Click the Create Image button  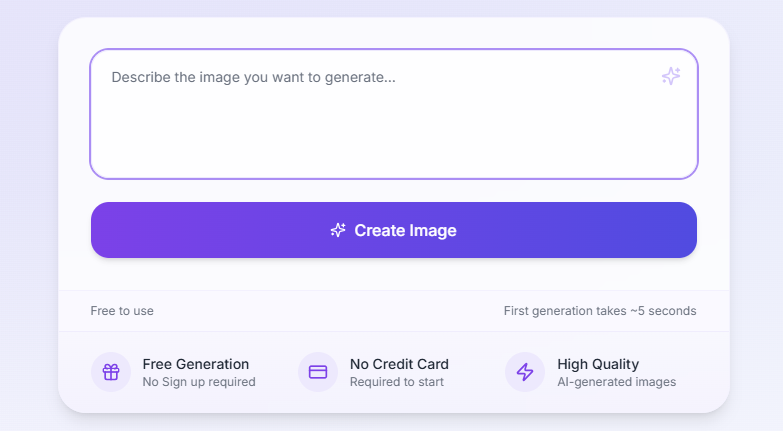point(393,230)
